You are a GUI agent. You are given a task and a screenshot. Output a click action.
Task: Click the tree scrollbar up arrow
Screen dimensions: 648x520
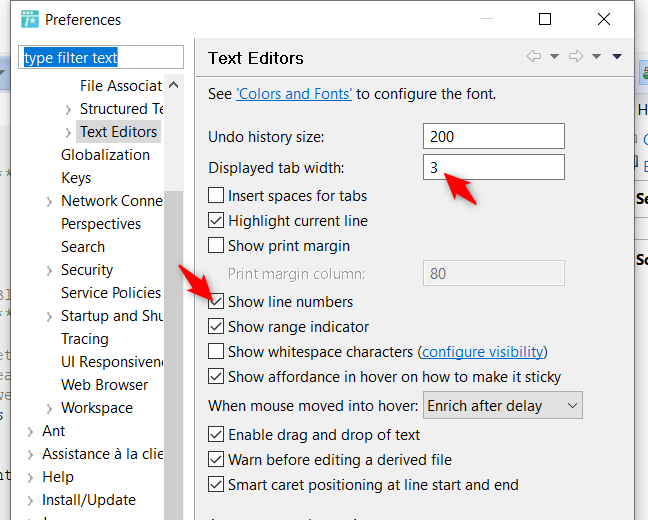pyautogui.click(x=174, y=85)
